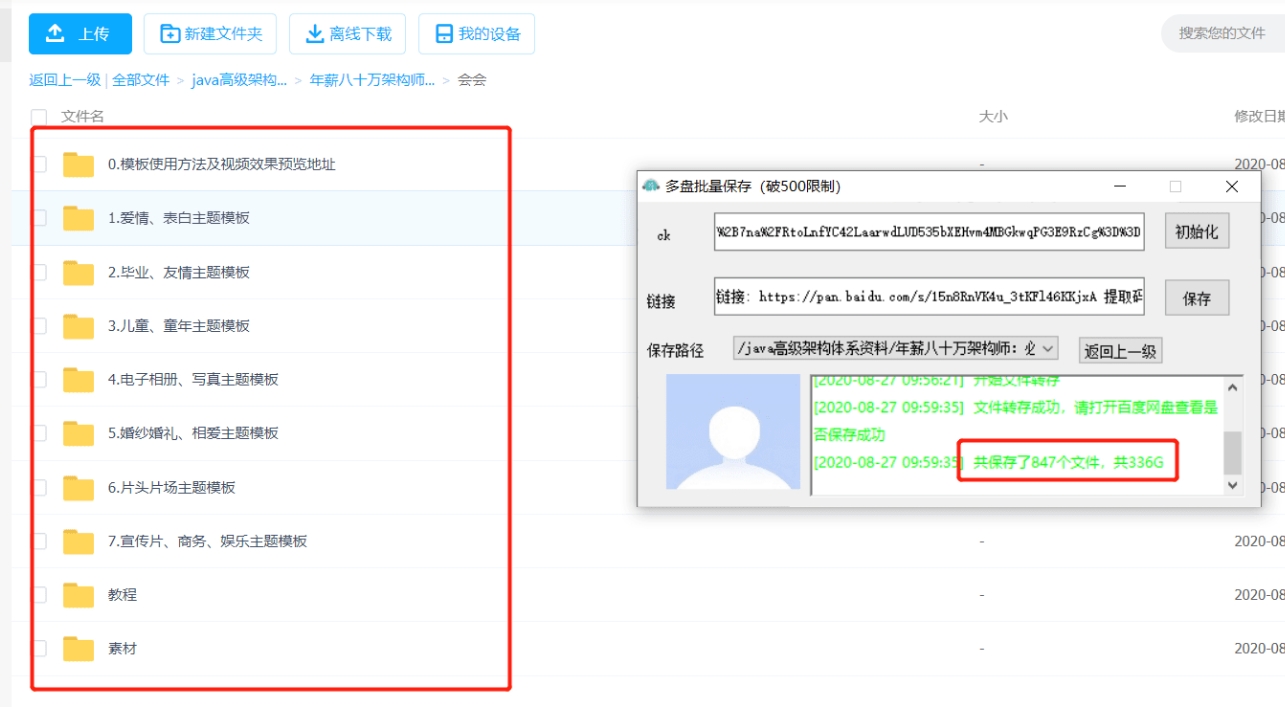1285x707 pixels.
Task: Select checkbox for 6.片头片场主题模板
Action: pos(39,488)
